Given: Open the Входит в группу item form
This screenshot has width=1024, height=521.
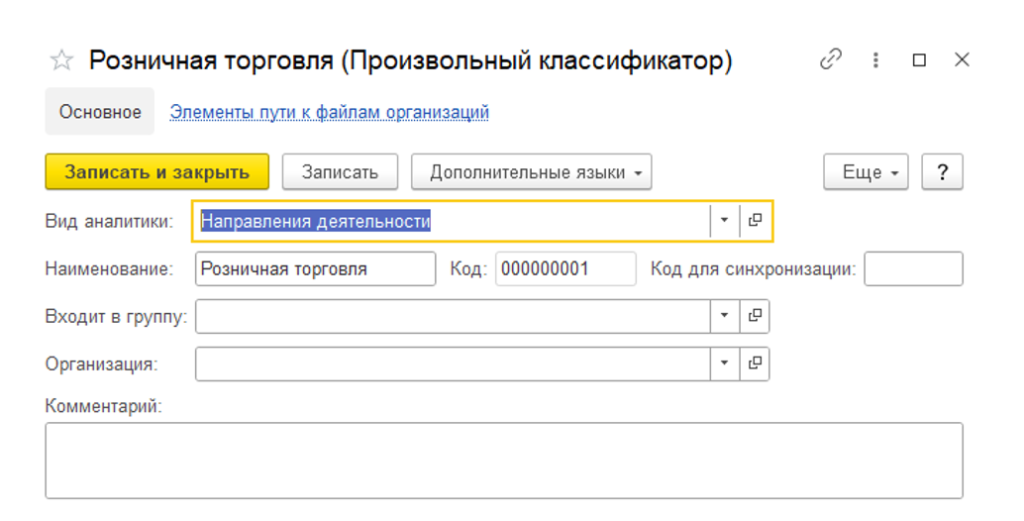Looking at the screenshot, I should (755, 316).
